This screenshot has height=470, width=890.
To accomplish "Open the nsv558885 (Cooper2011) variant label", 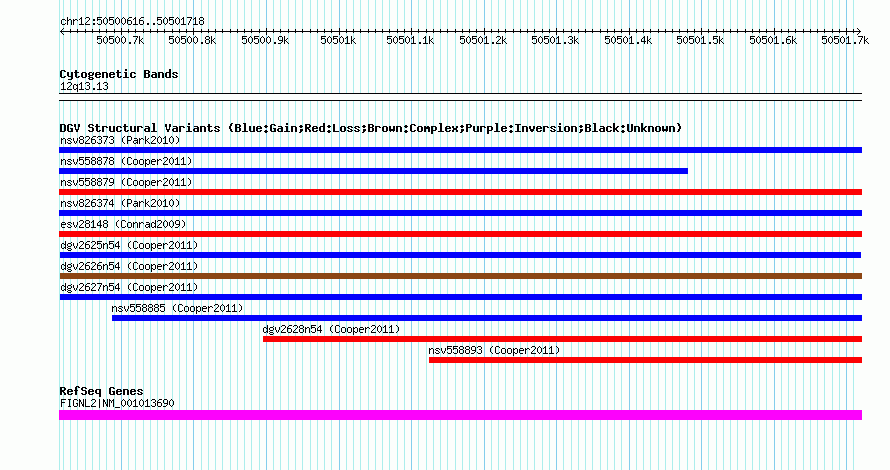I will 177,308.
